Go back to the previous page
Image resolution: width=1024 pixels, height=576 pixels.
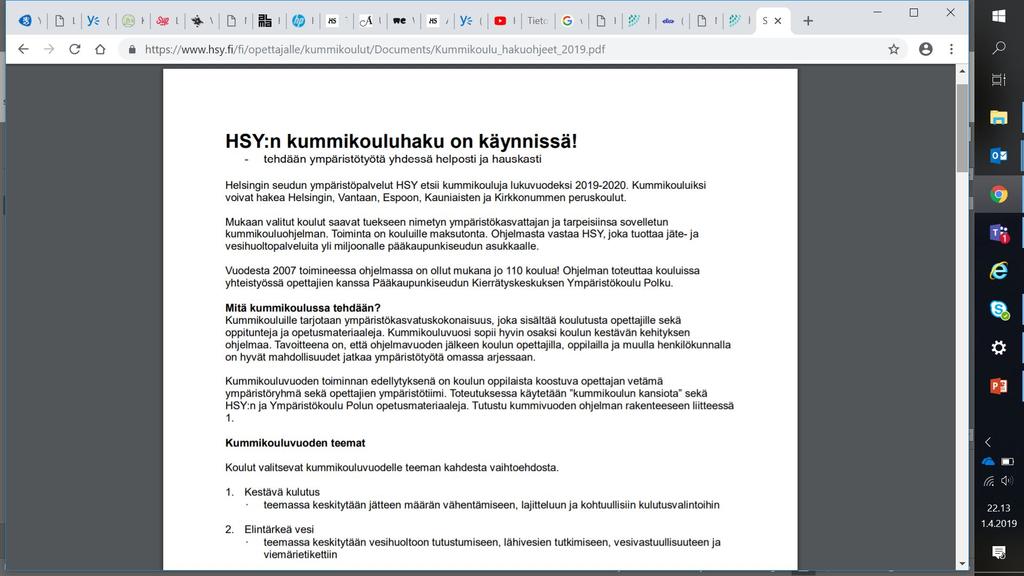[24, 49]
